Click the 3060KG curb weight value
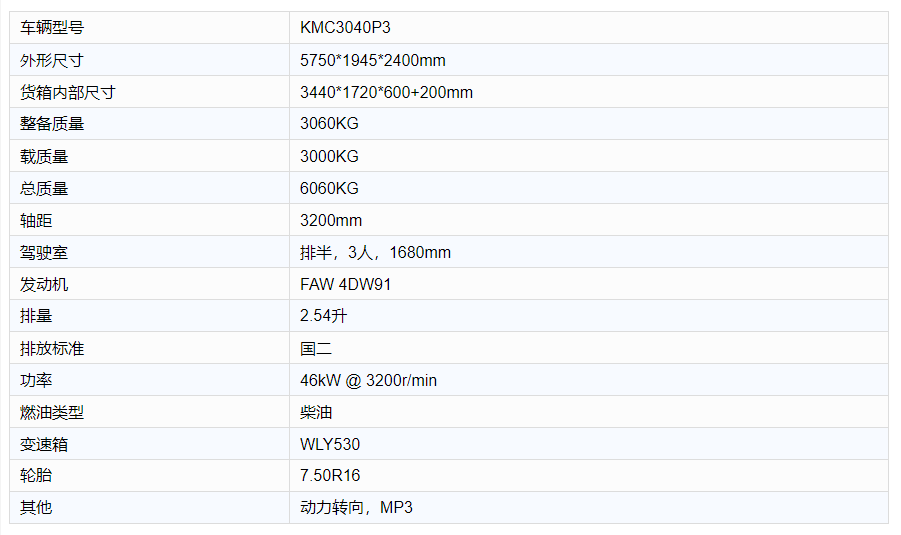 [x=329, y=124]
